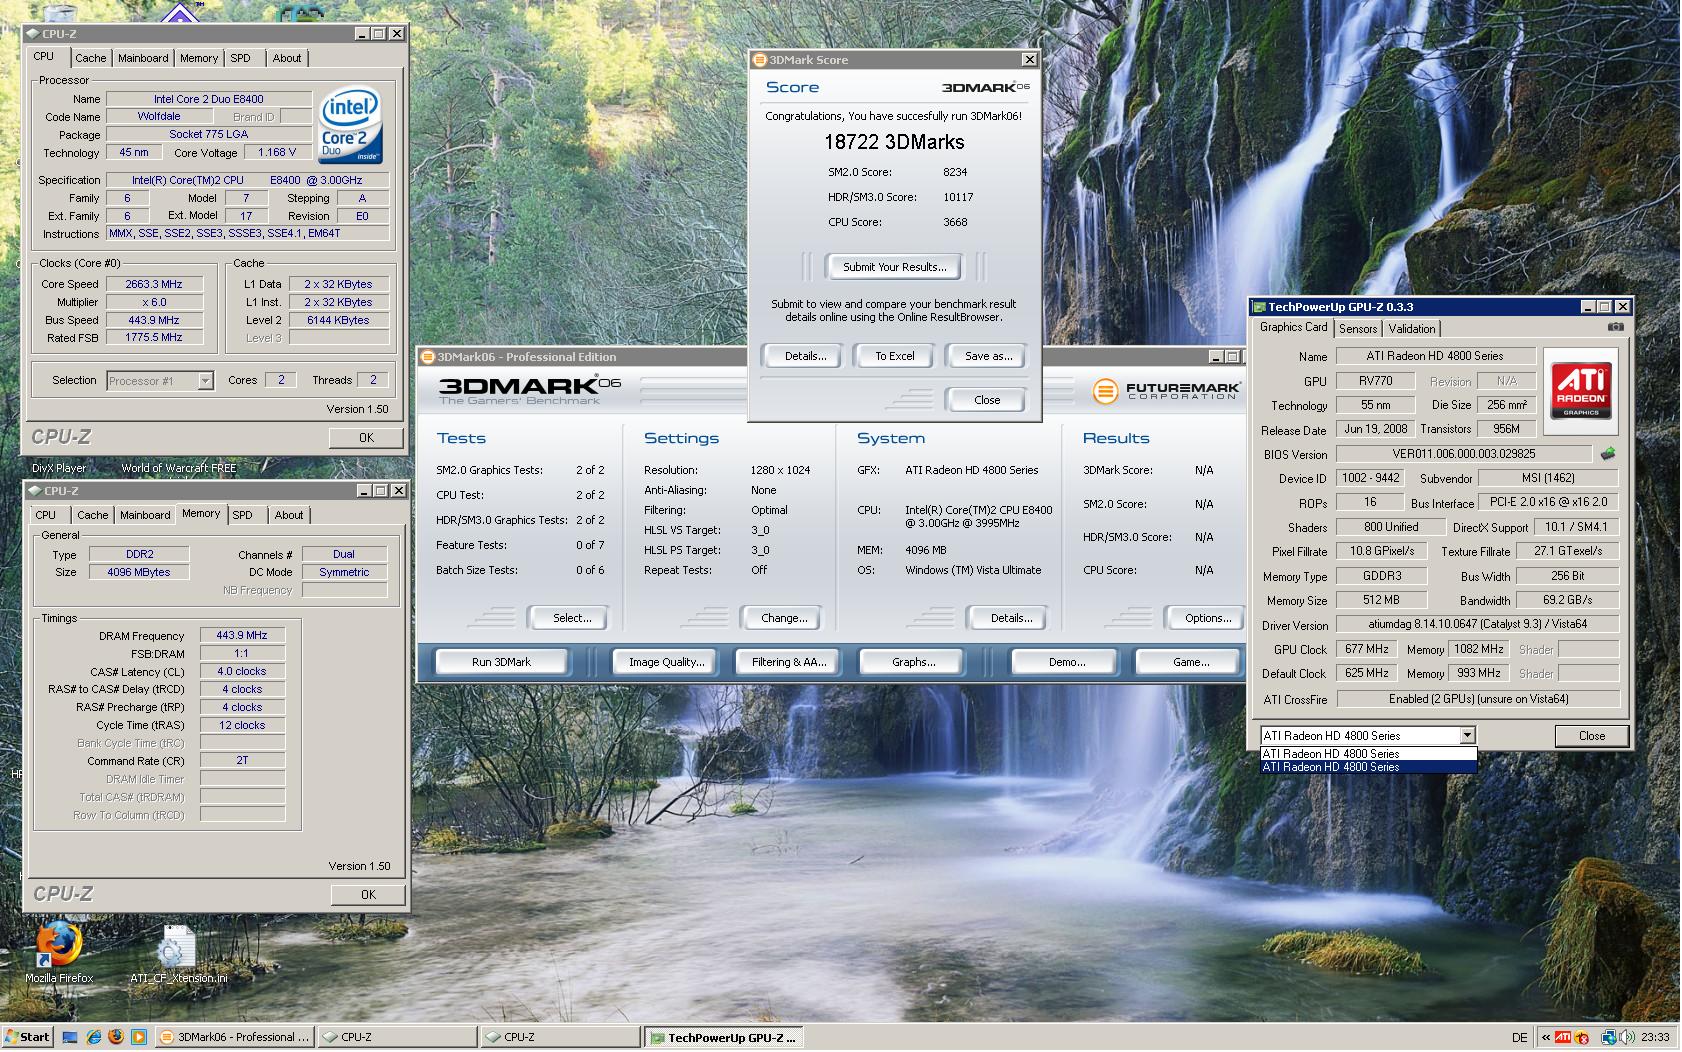Switch to CPU tab in lower CPU-Z
The height and width of the screenshot is (1052, 1682).
46,515
